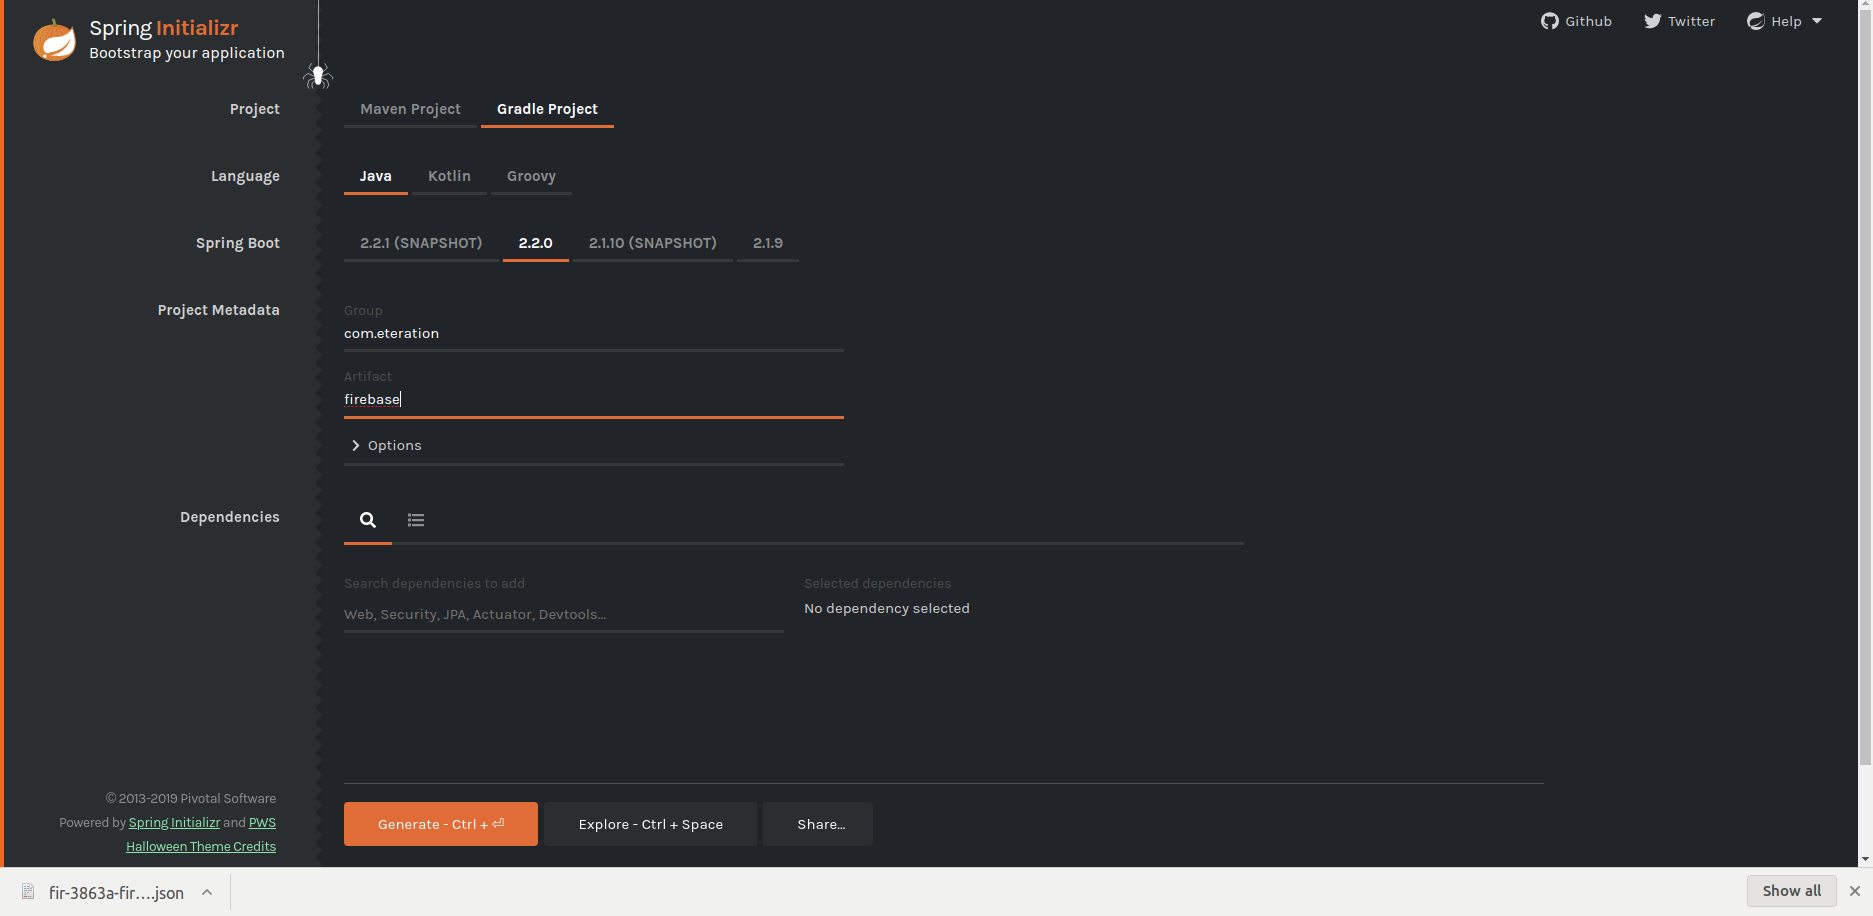Open the Share... button
1873x916 pixels.
818,824
